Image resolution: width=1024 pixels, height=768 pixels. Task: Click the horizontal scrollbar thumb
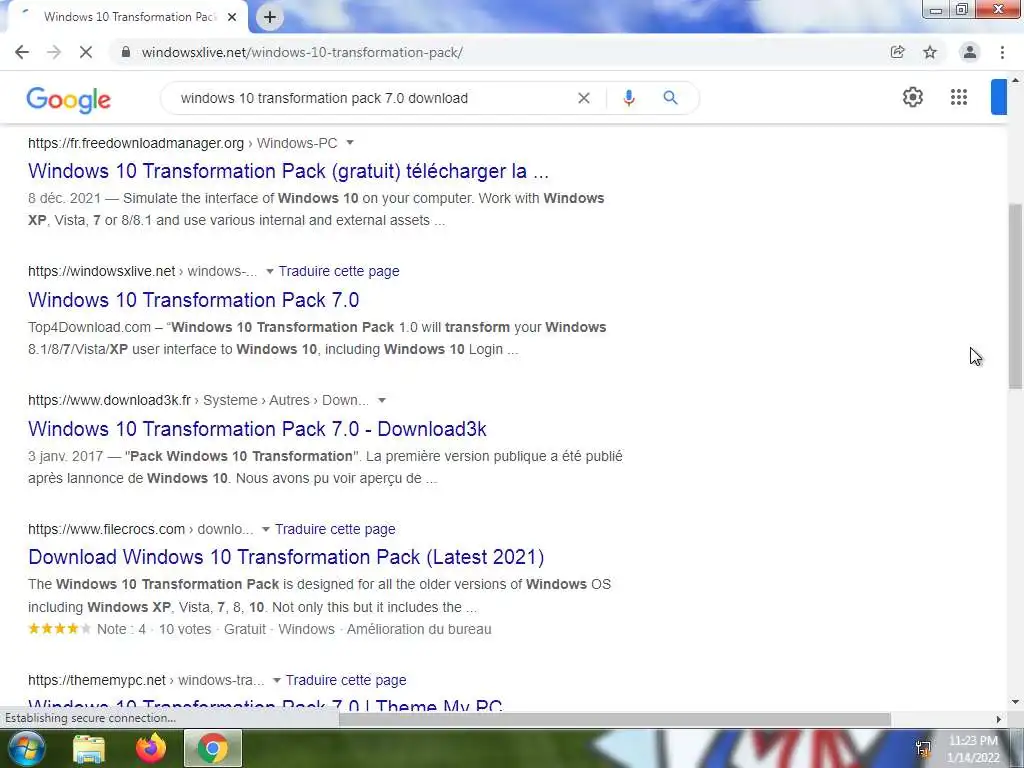(x=615, y=719)
